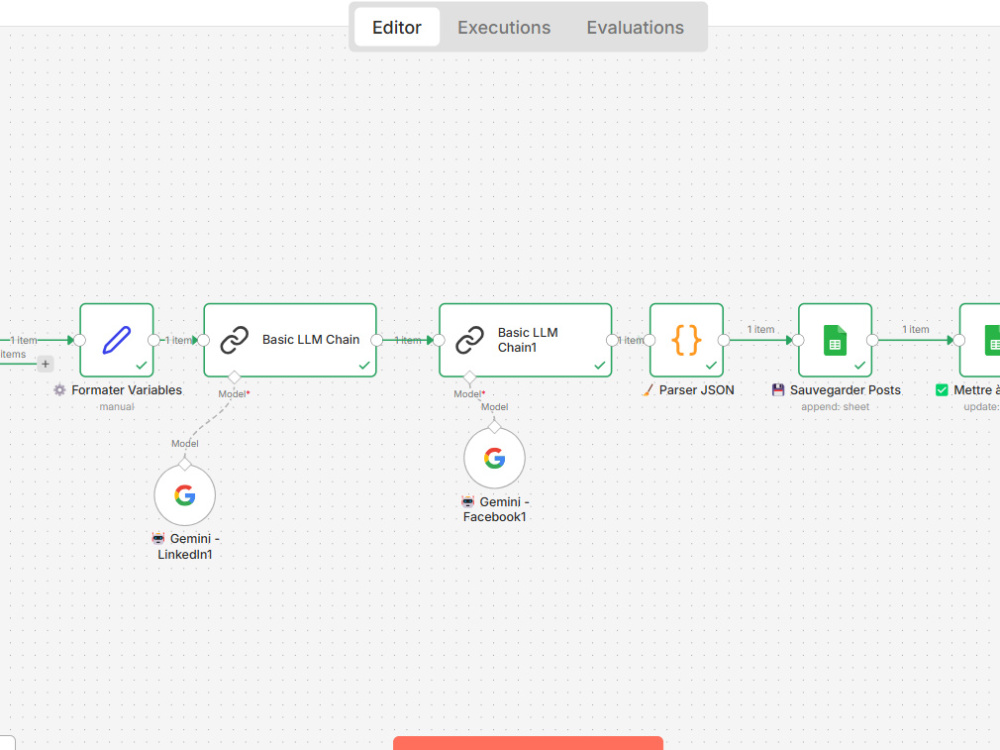Select the Parser JSON curly braces node

pos(686,340)
